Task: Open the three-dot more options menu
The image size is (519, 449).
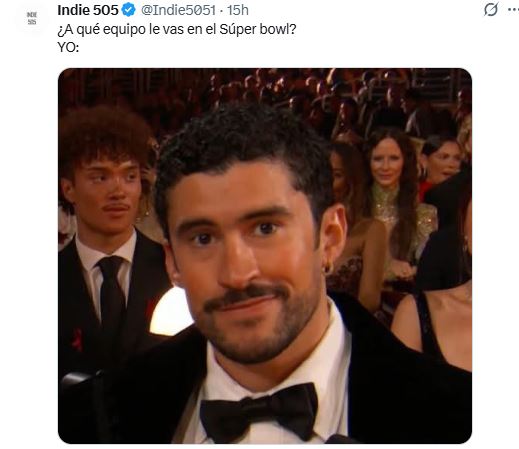Action: click(x=513, y=10)
